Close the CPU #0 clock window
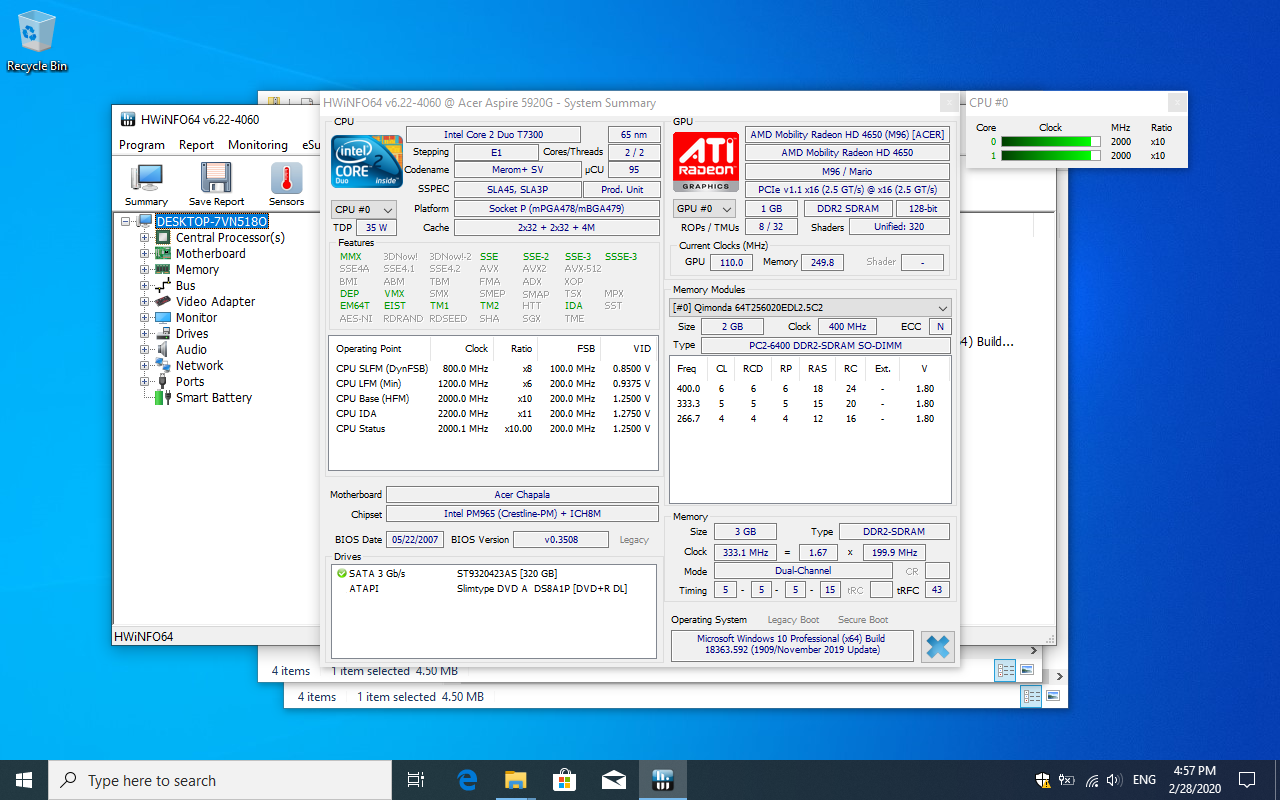This screenshot has width=1280, height=800. tap(1178, 102)
